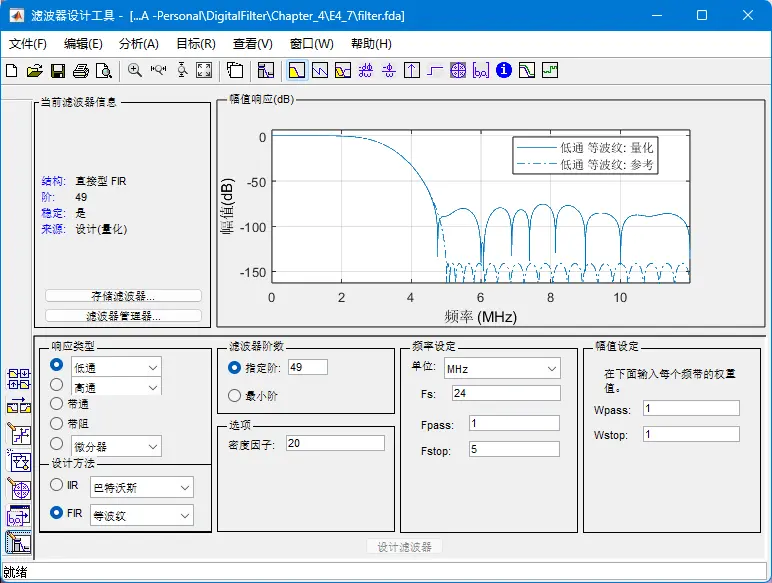Screen dimensions: 772x583
Task: Open the FIR method dropdown showing 等波纹
Action: 142,516
